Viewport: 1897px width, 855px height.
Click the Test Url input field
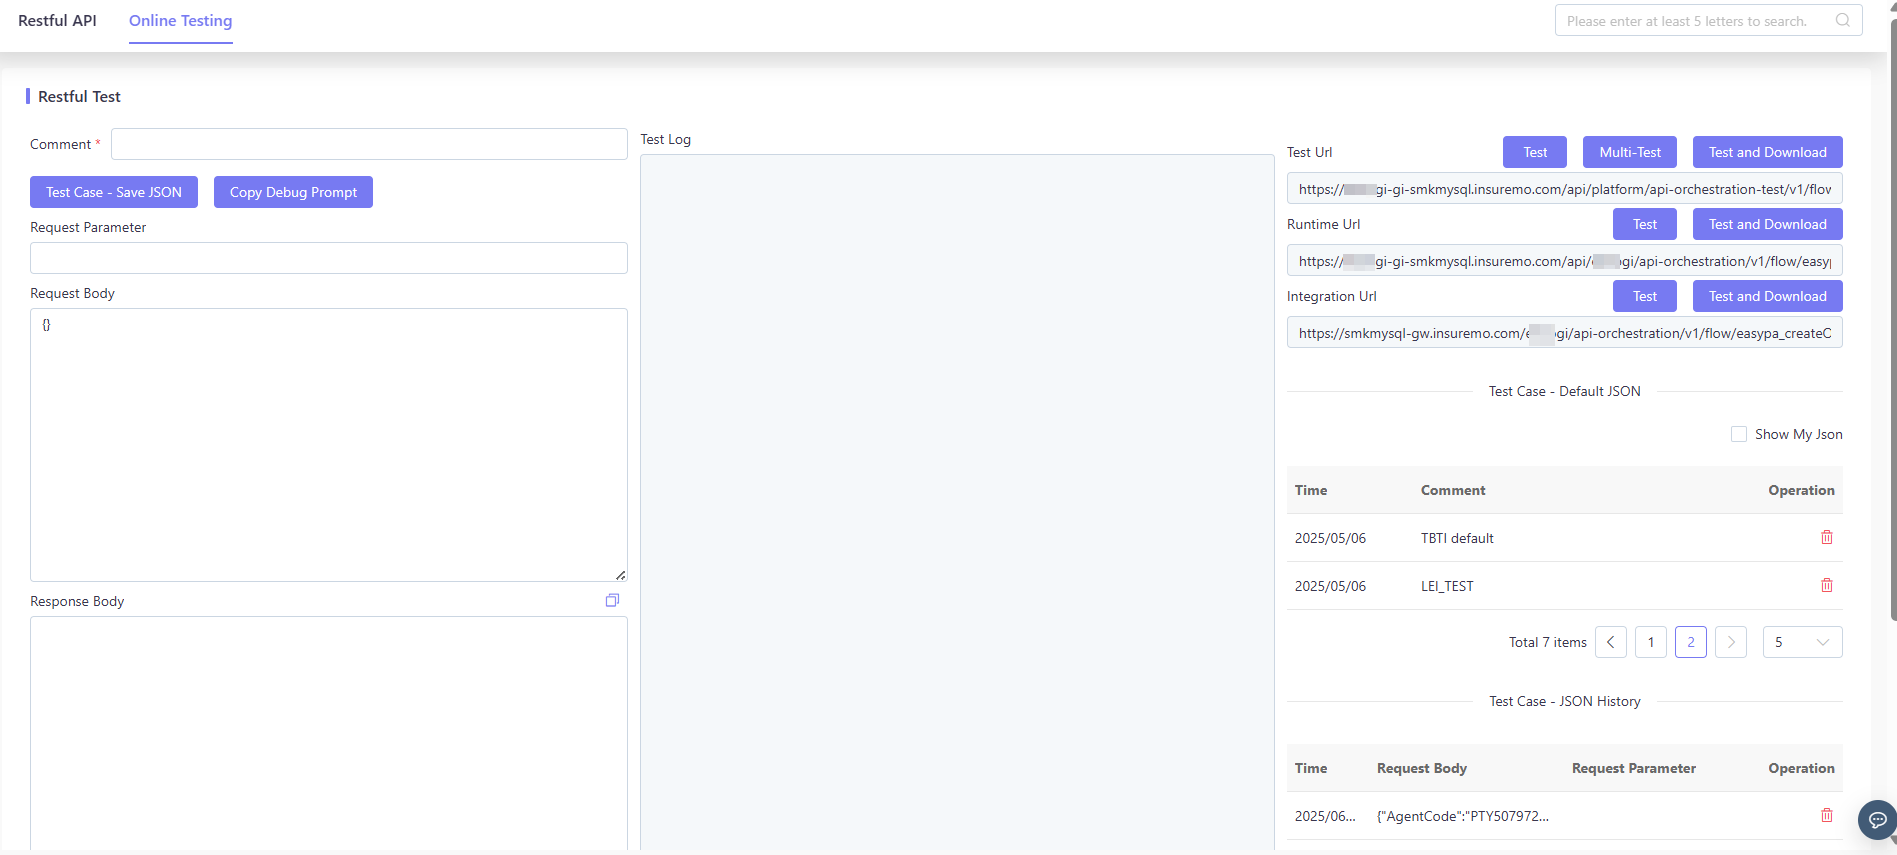coord(1565,189)
